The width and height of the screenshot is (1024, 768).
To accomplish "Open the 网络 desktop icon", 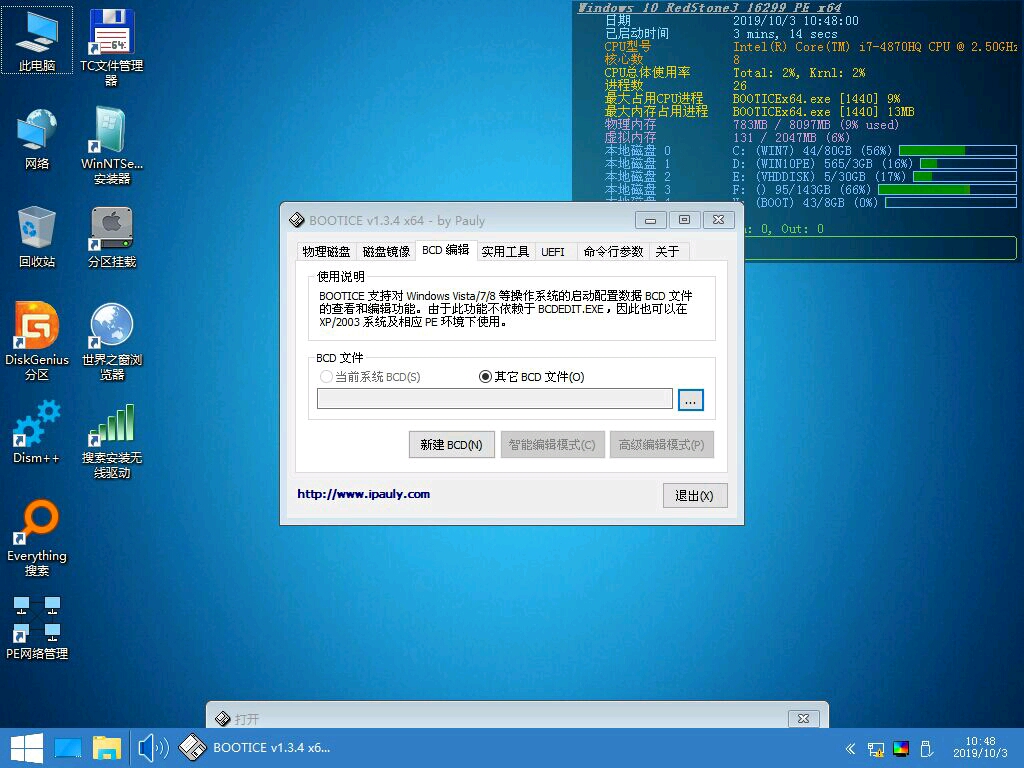I will pos(37,139).
